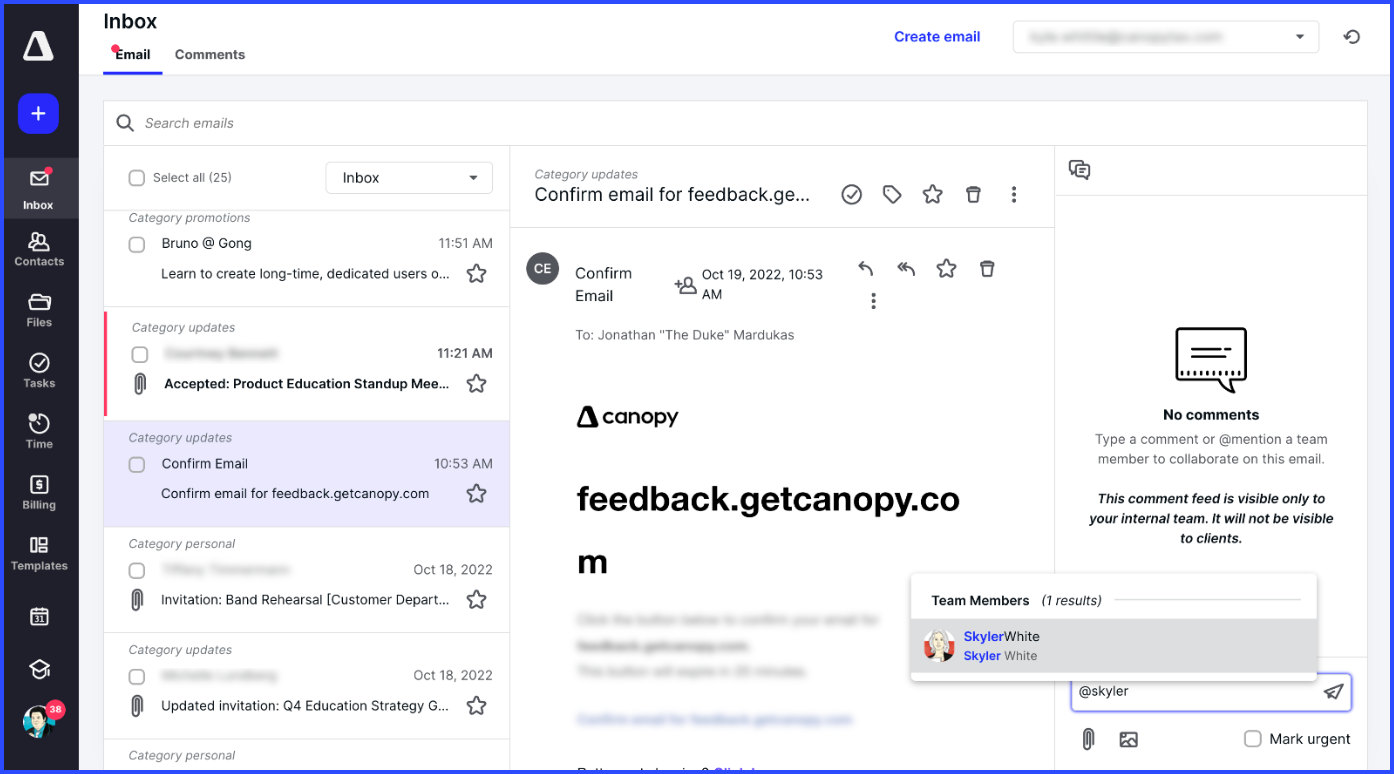
Task: Open the Inbox folder dropdown
Action: point(409,177)
